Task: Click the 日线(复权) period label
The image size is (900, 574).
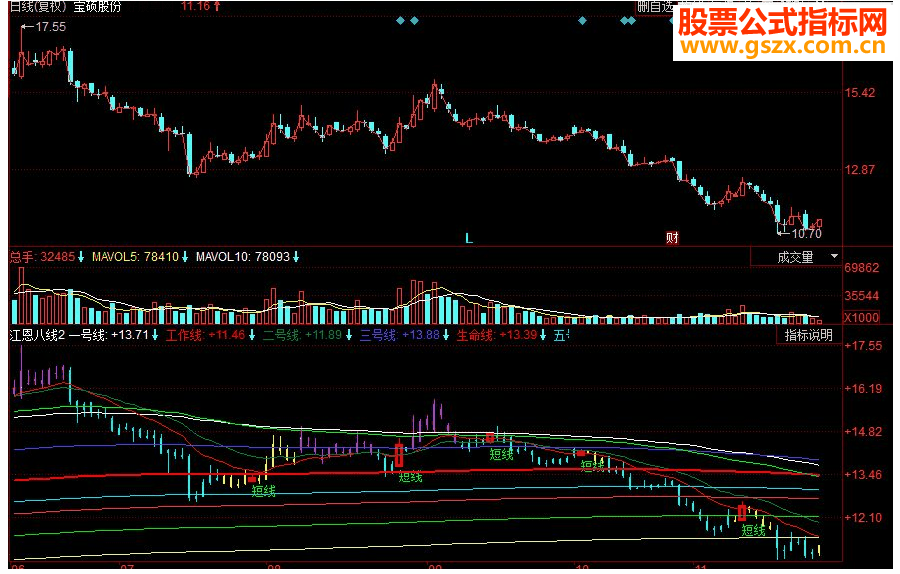Action: [x=39, y=6]
